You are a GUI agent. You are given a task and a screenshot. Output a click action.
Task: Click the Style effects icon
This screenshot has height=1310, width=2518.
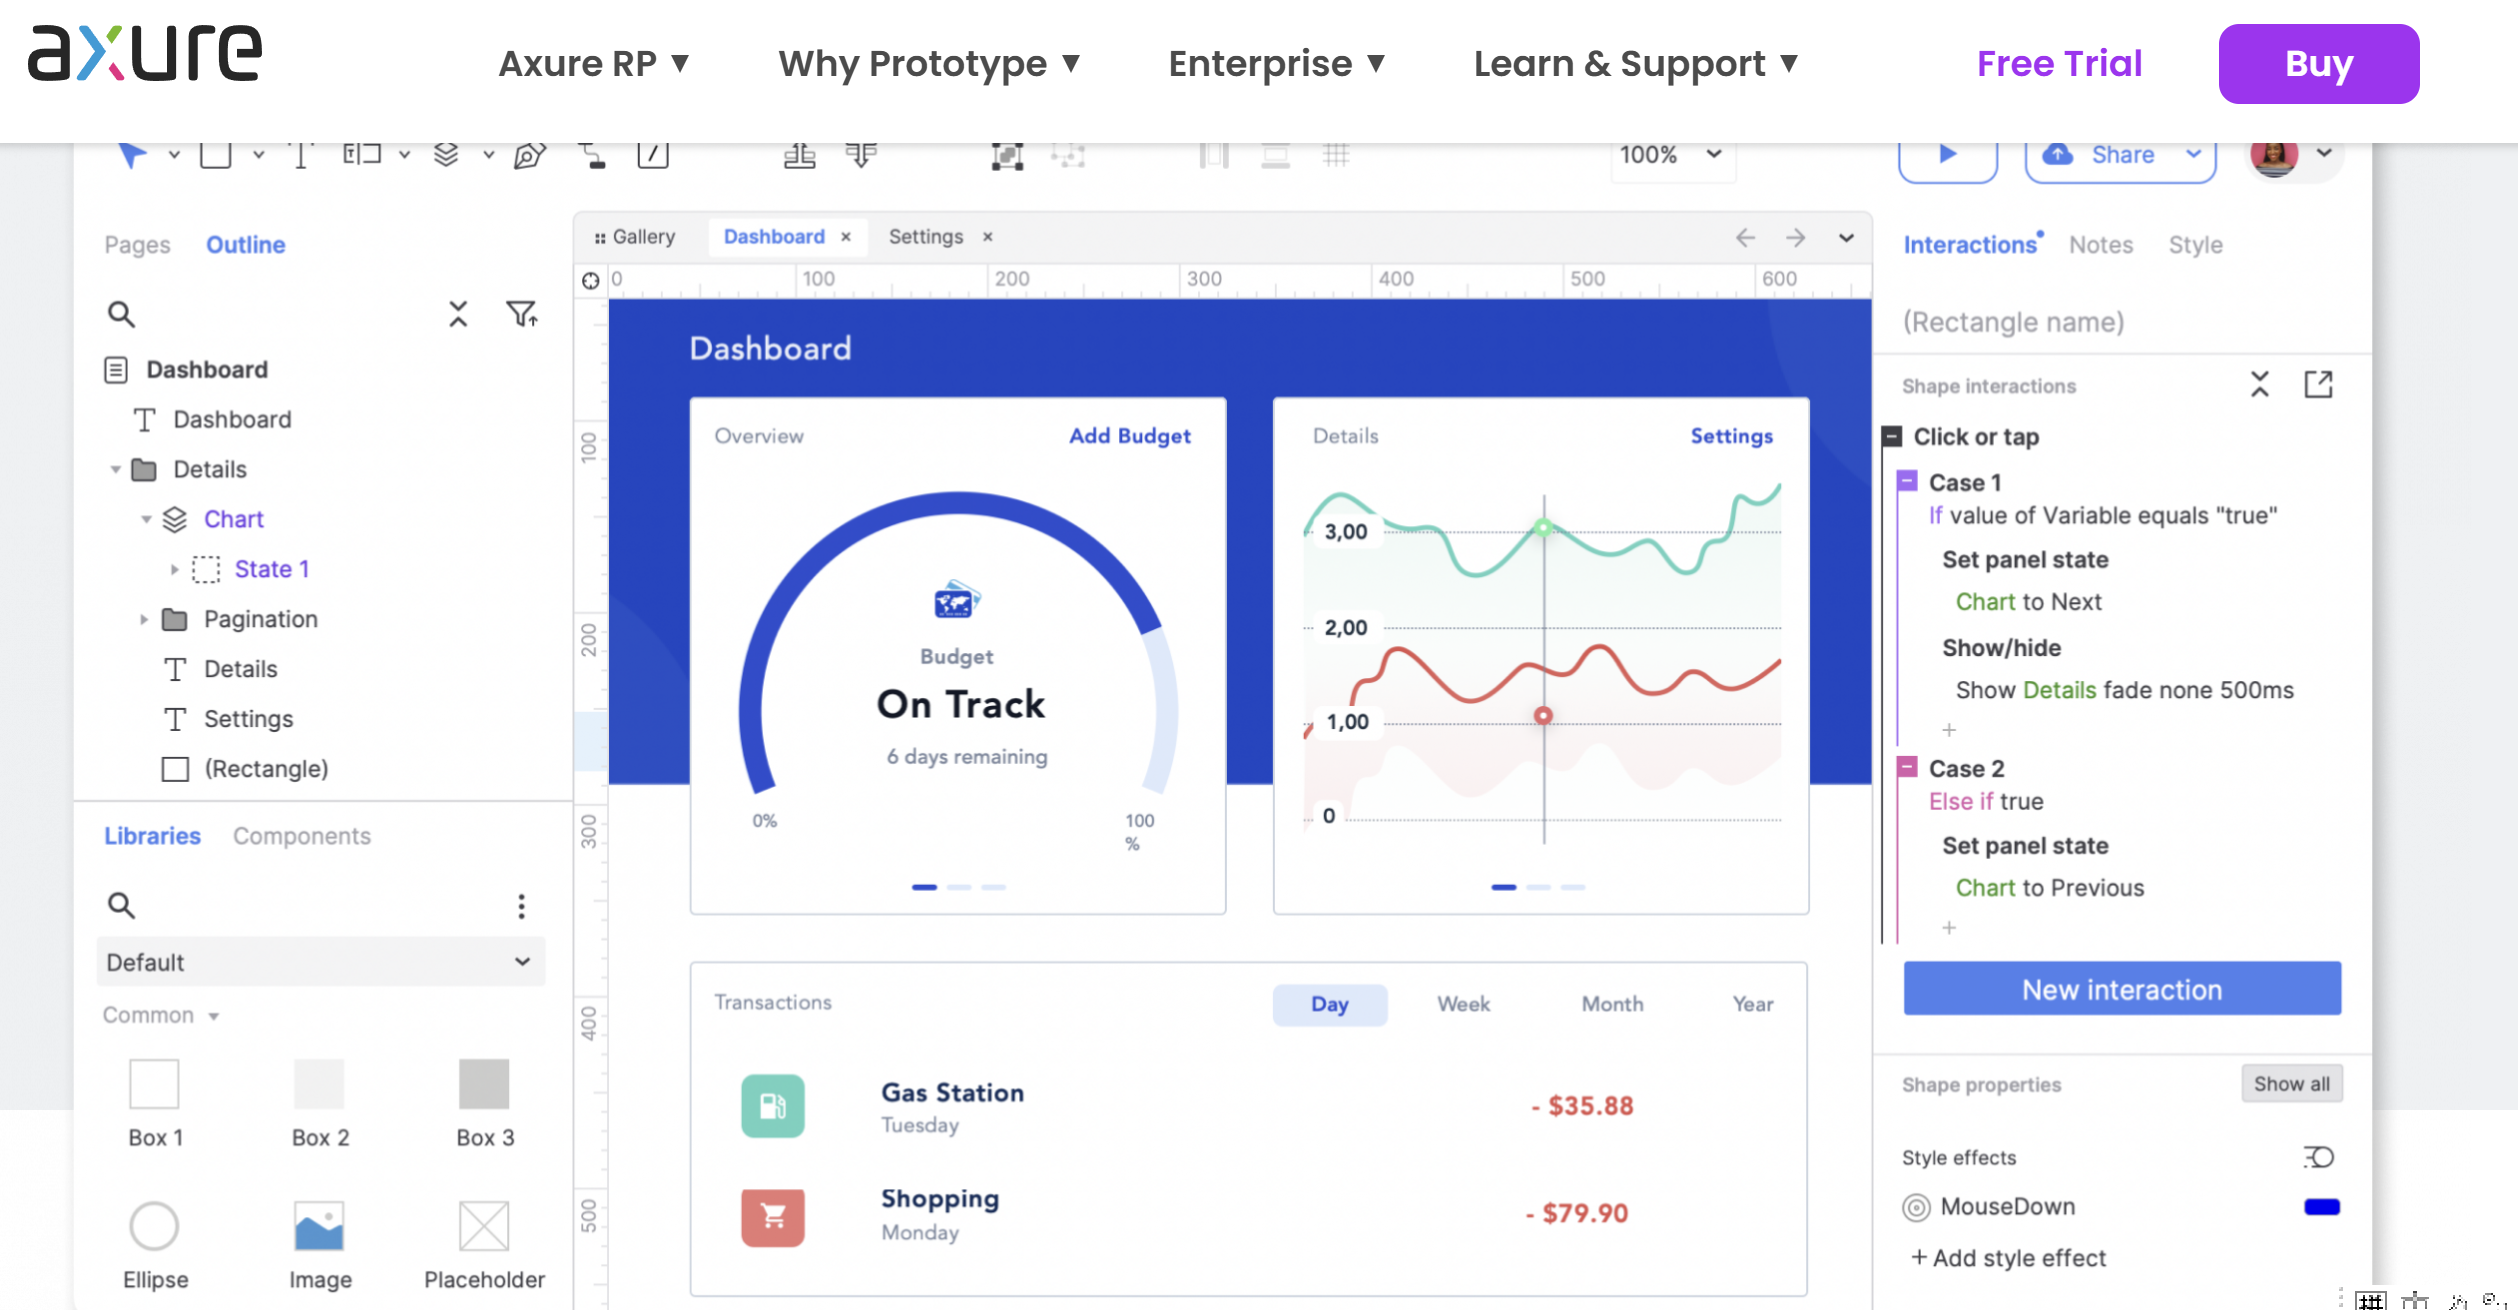2318,1157
